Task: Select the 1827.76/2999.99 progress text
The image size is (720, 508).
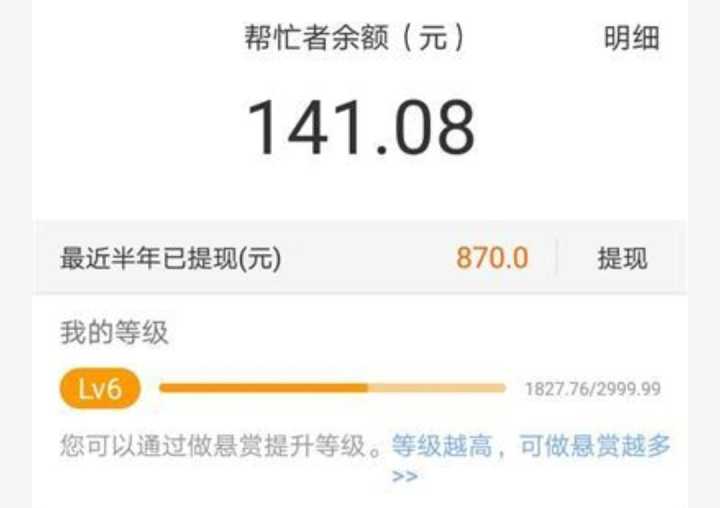Action: pyautogui.click(x=593, y=389)
